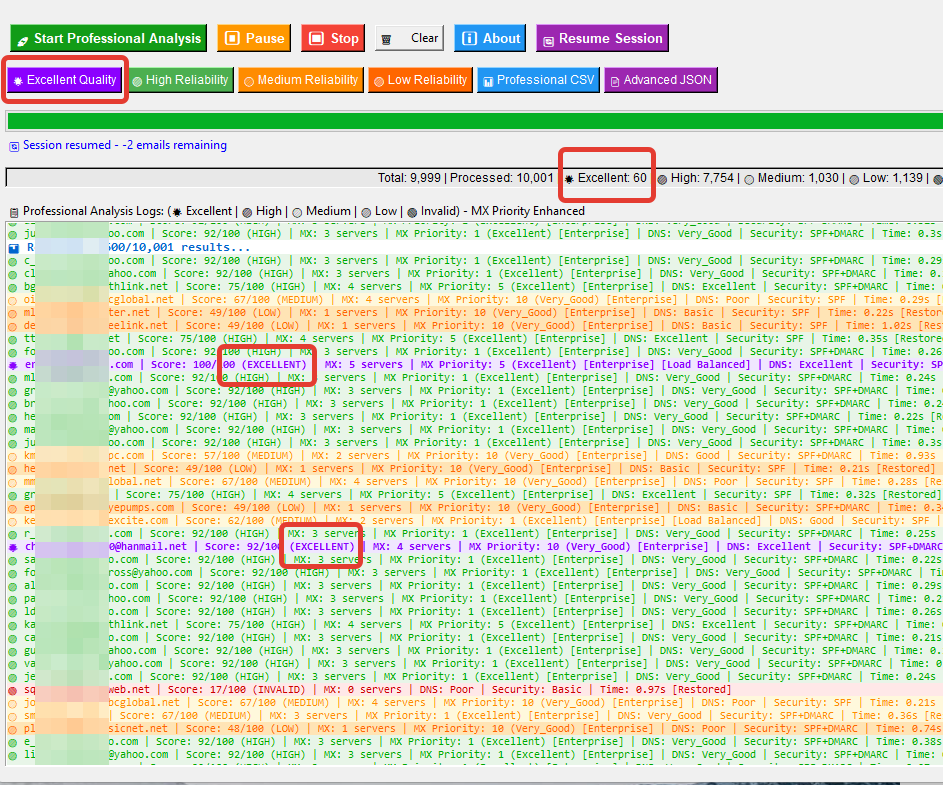Click the High count gray circle icon
The image size is (943, 785).
(663, 179)
